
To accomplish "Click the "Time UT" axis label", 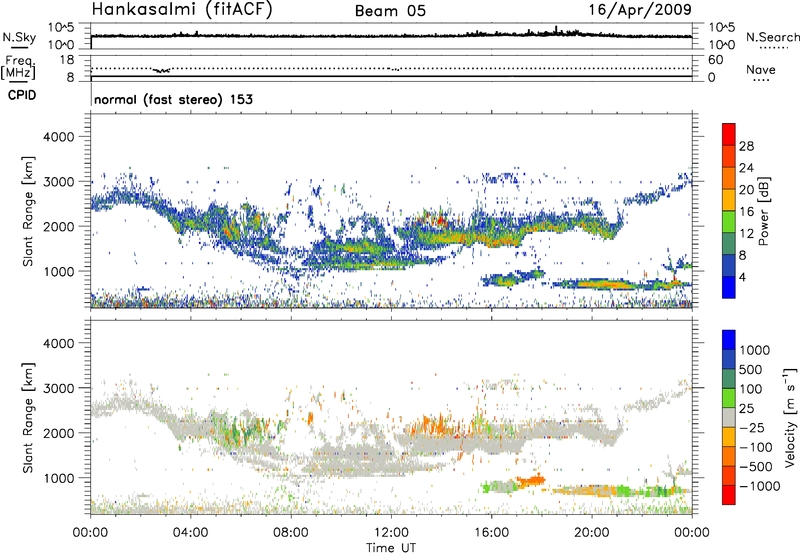I will click(391, 548).
